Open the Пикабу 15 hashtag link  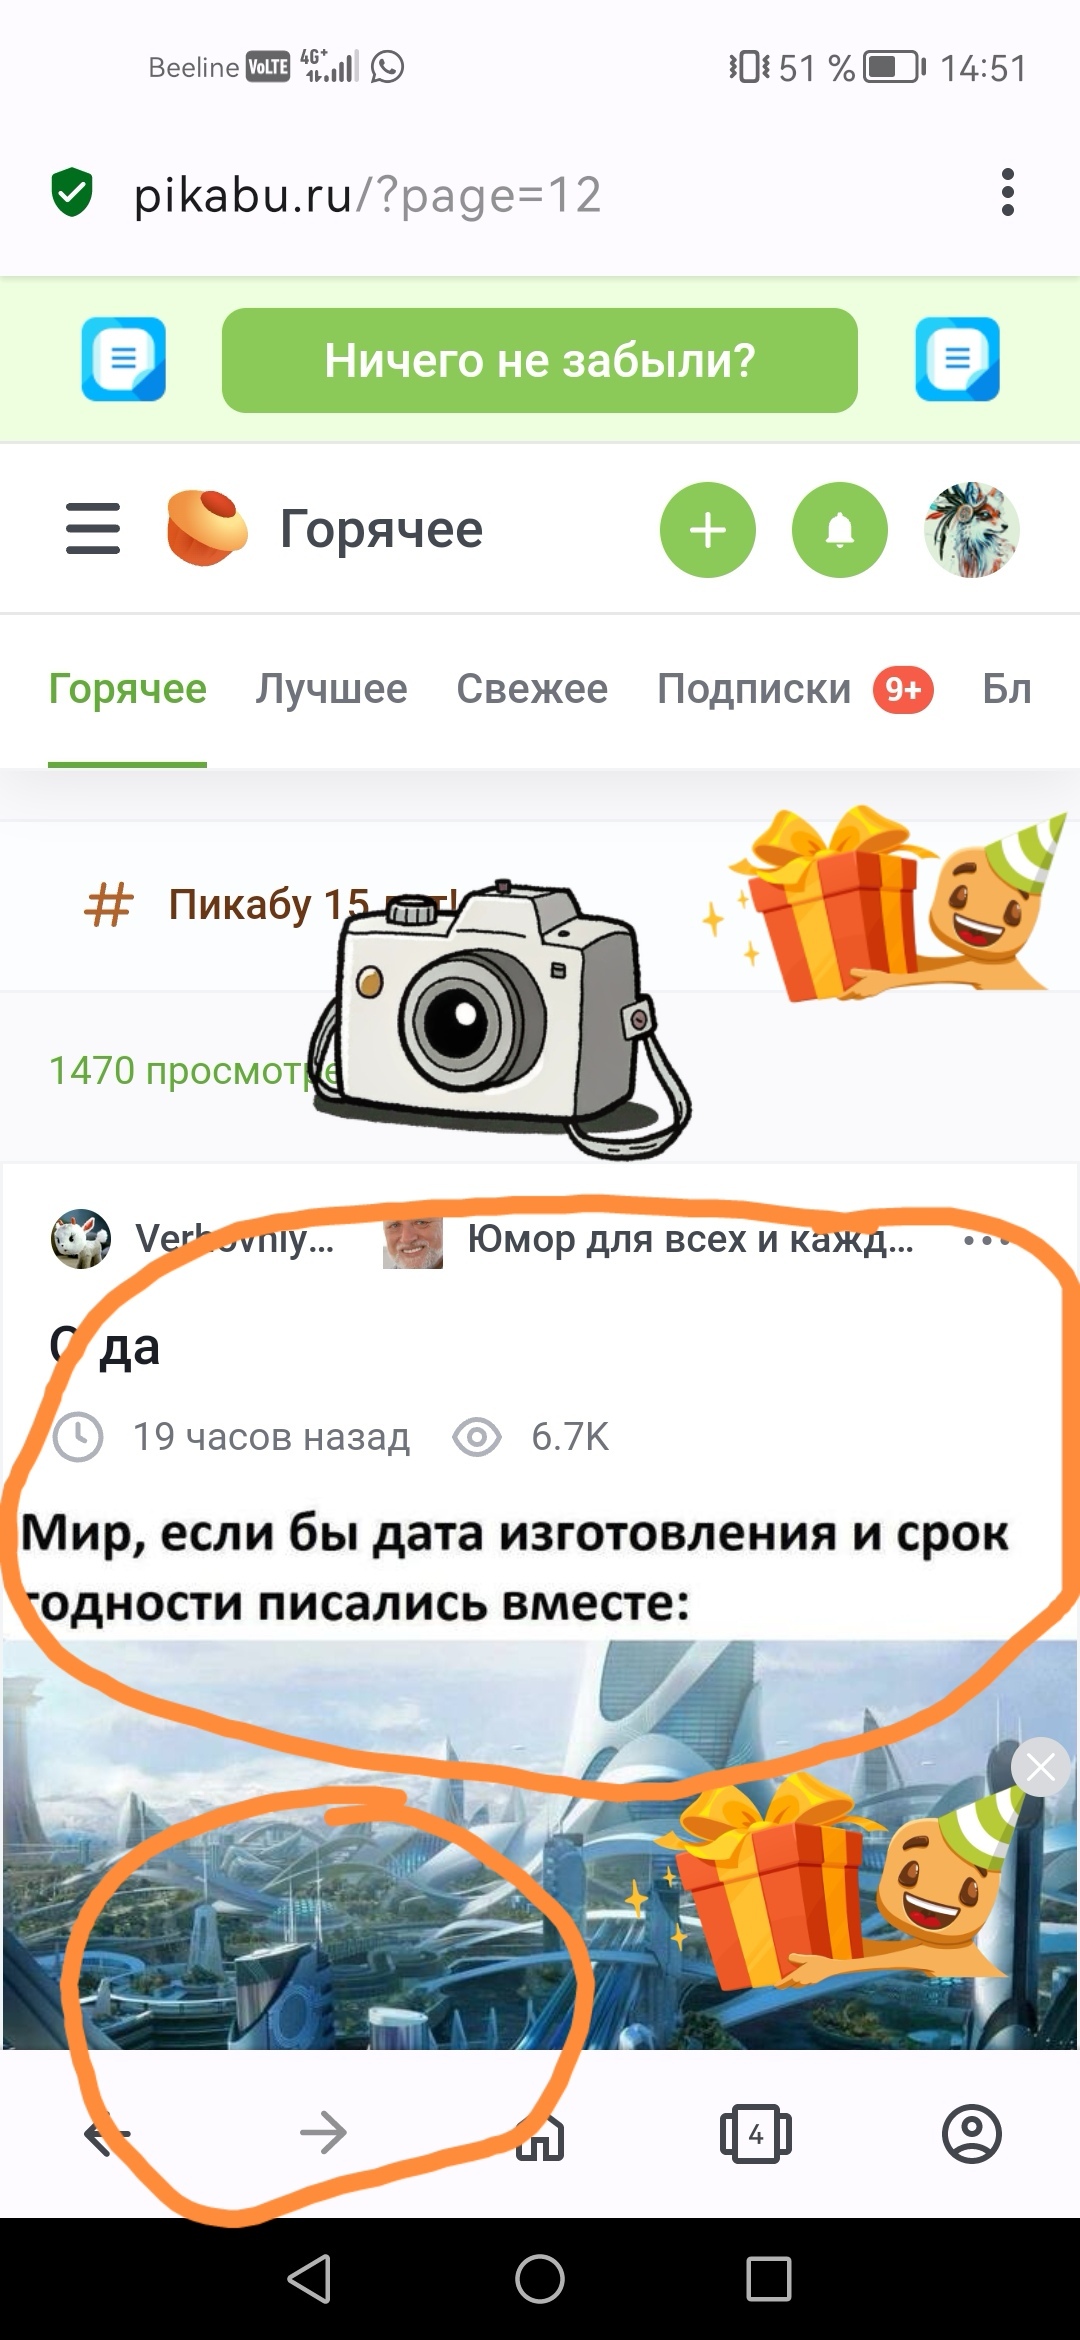pyautogui.click(x=270, y=904)
